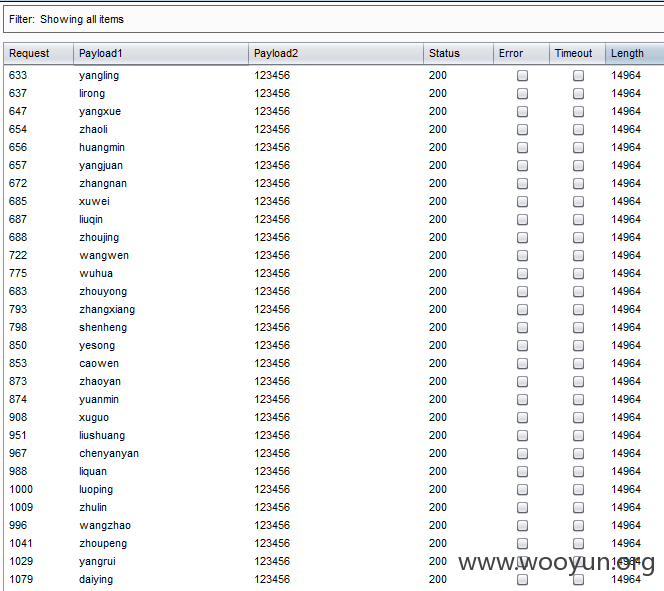Sort by the Payload1 column header

pos(161,53)
